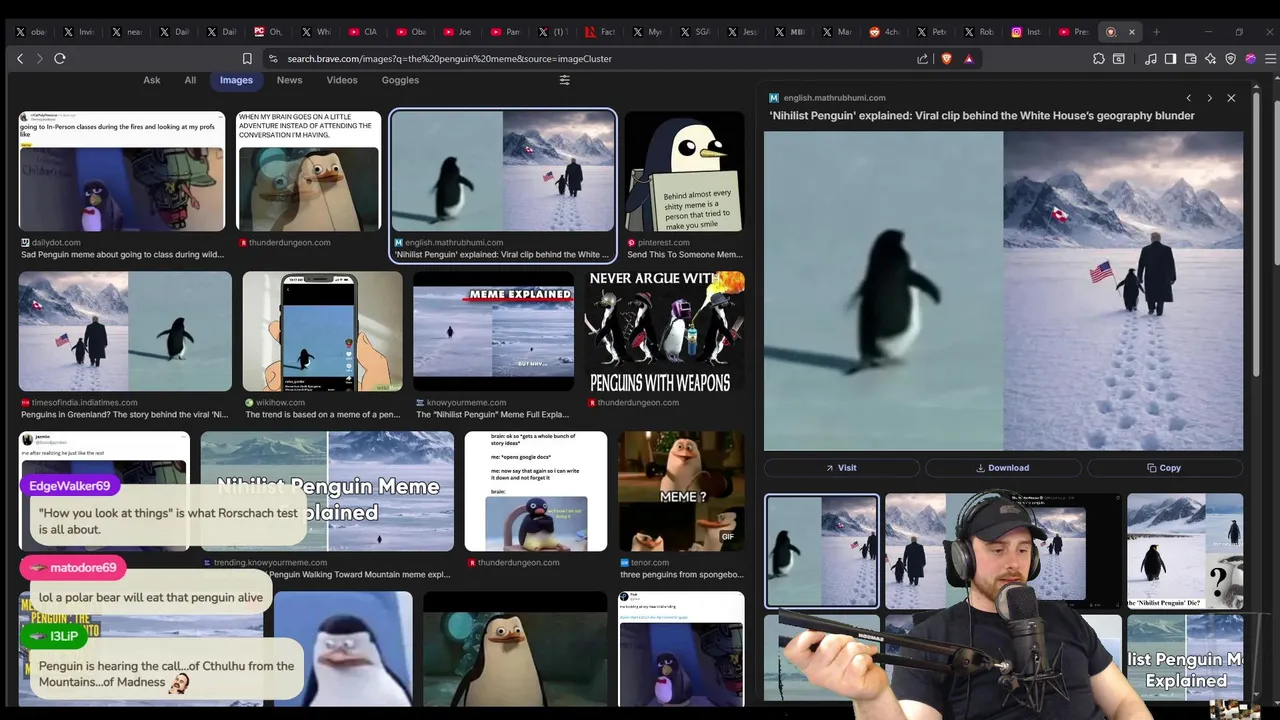This screenshot has height=720, width=1280.
Task: Show the next image in the preview panel
Action: 1209,98
